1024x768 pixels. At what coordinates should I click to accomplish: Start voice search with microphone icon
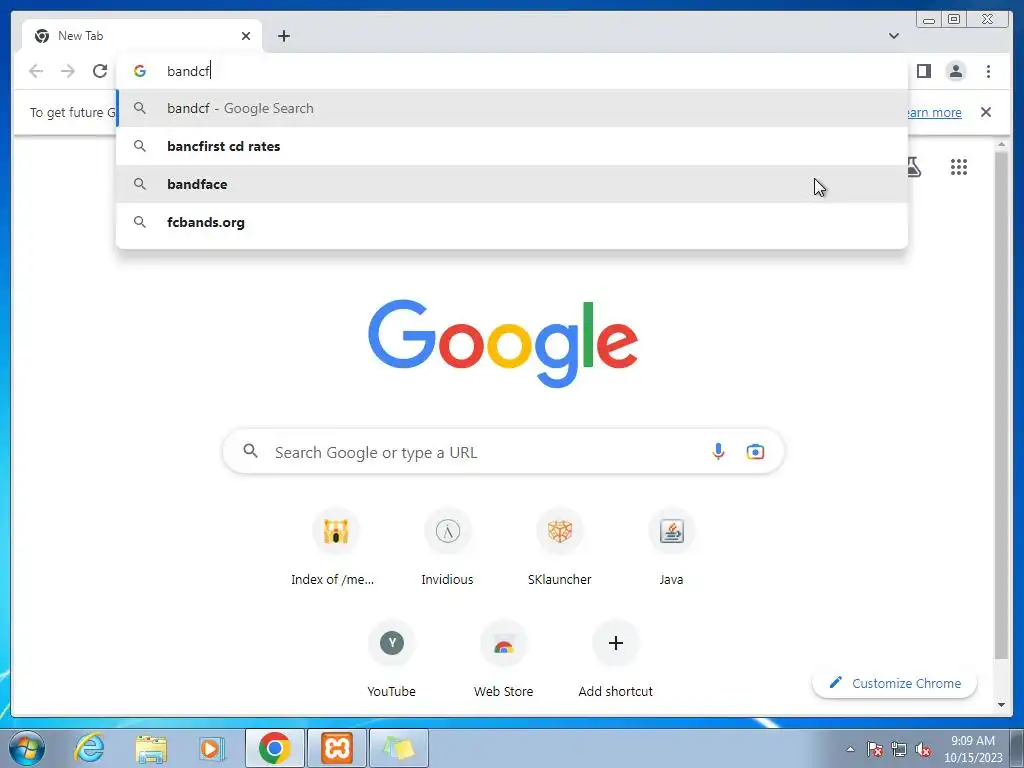[x=718, y=451]
